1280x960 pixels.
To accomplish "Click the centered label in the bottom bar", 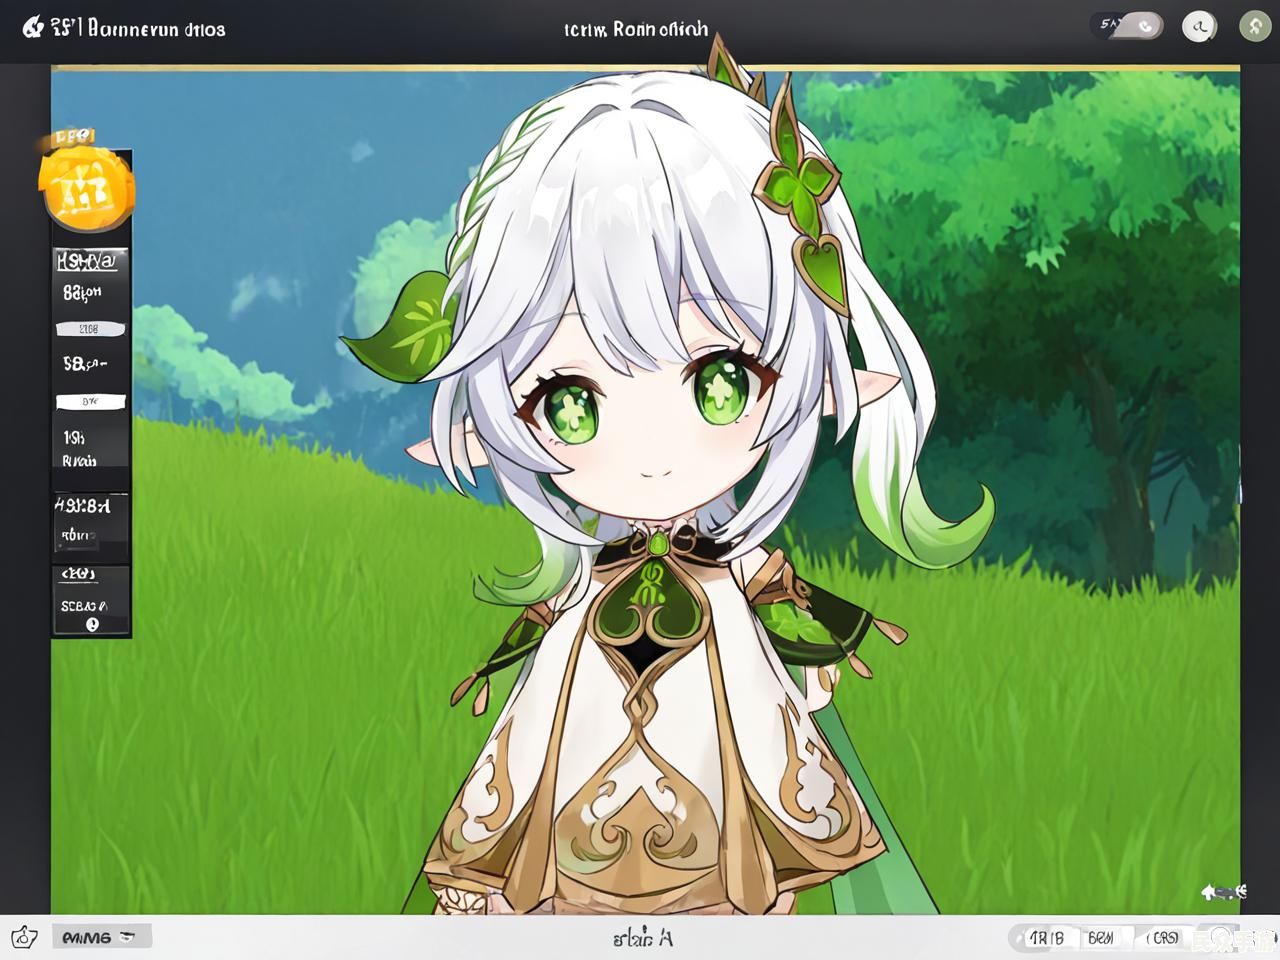I will pyautogui.click(x=642, y=938).
